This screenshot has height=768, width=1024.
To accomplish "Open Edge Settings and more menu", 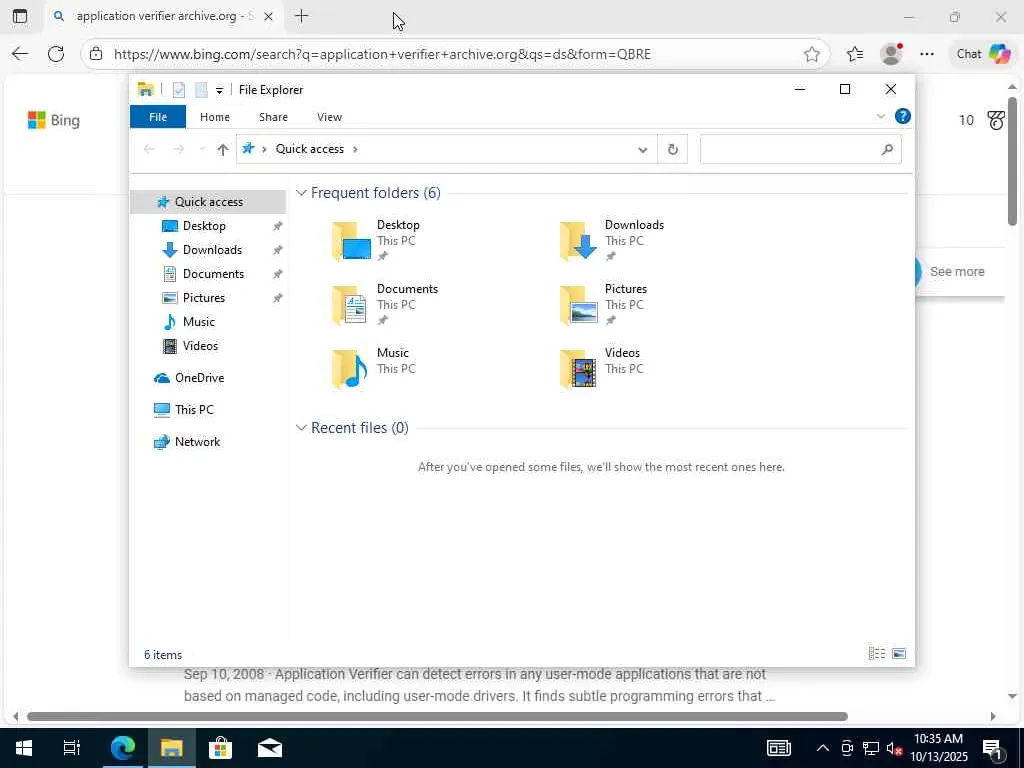I will [x=927, y=54].
